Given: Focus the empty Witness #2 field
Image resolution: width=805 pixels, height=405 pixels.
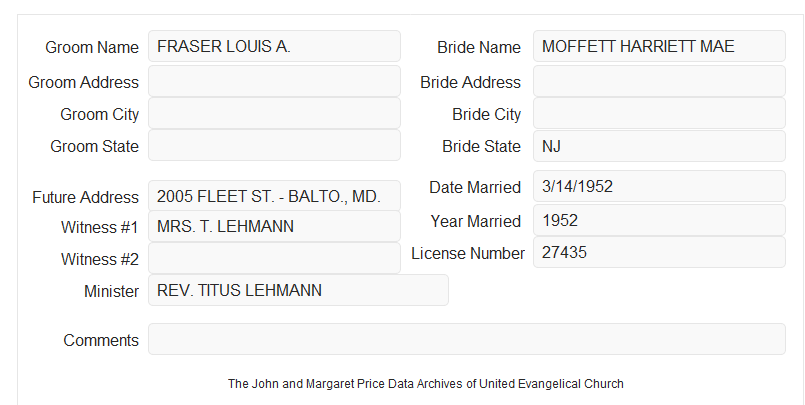Looking at the screenshot, I should (x=274, y=258).
